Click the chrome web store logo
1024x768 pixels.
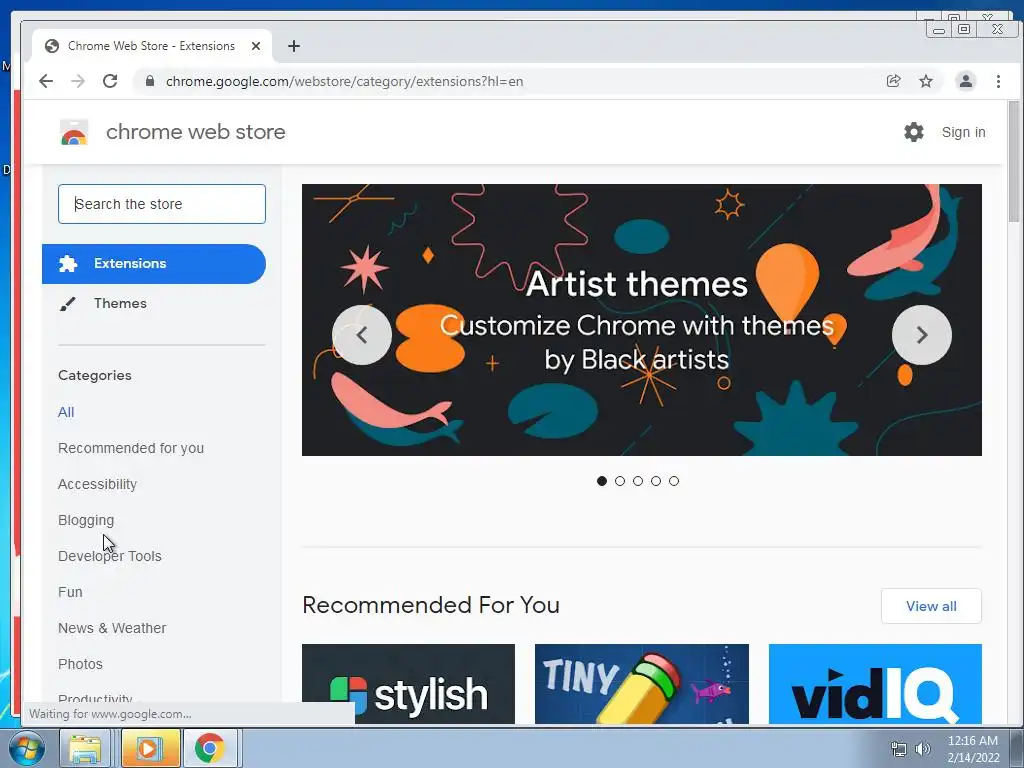click(74, 132)
